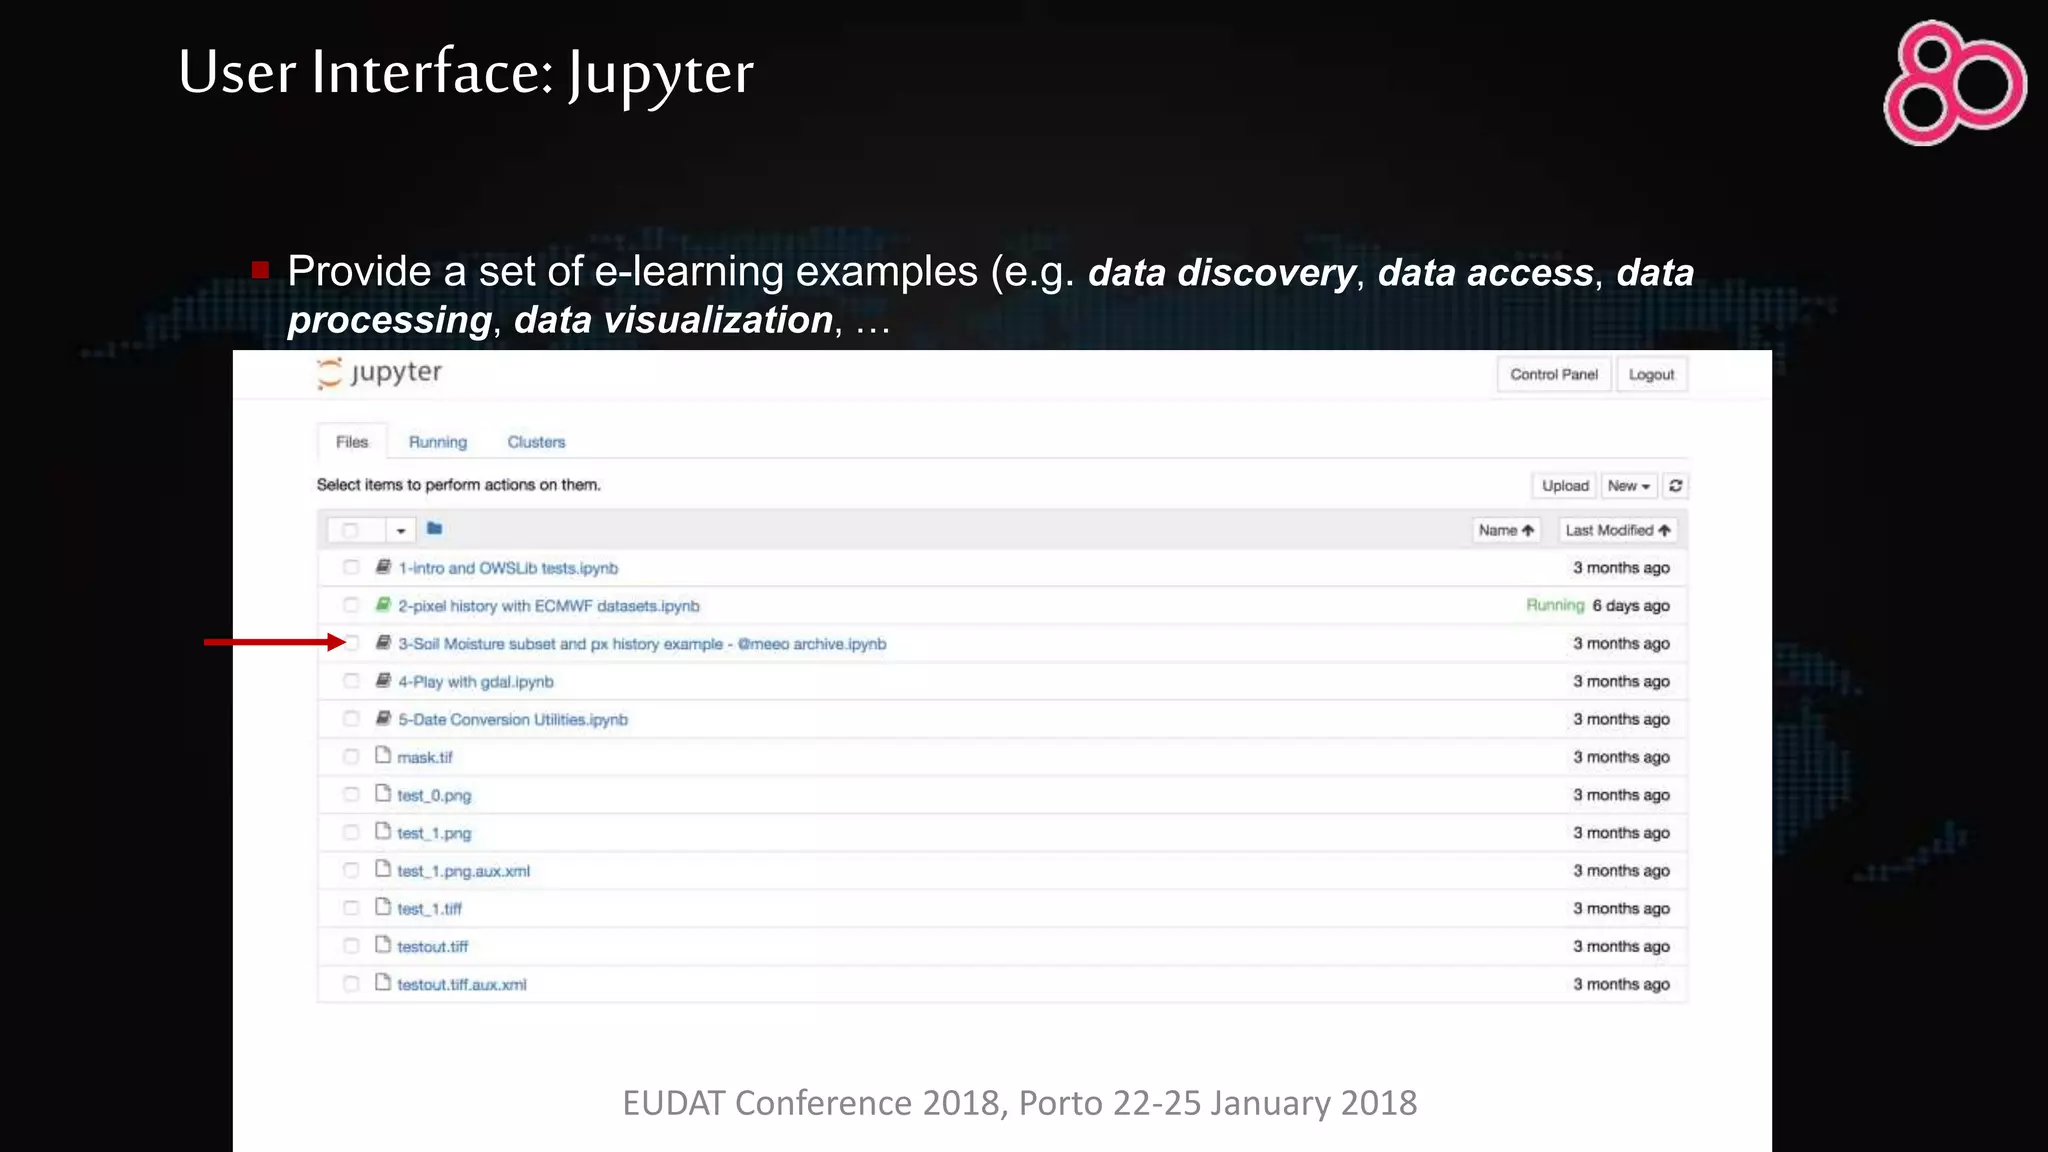The height and width of the screenshot is (1152, 2048).
Task: Click green running notebook icon for 2-pixel history
Action: 383,605
